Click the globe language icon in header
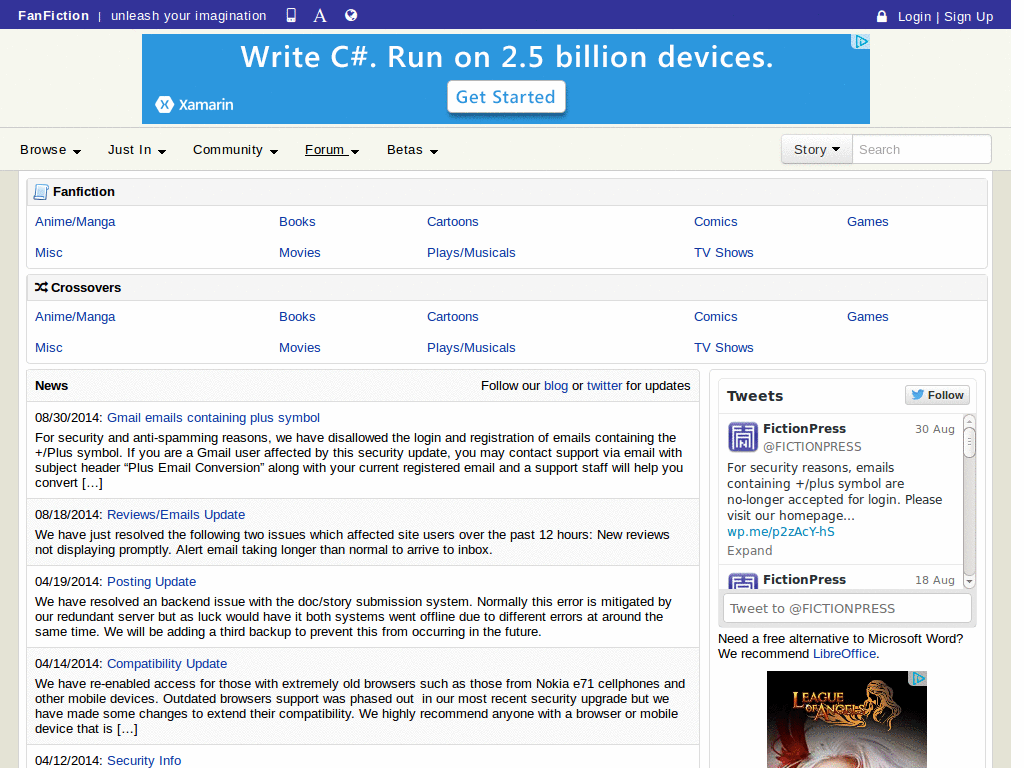 [351, 15]
